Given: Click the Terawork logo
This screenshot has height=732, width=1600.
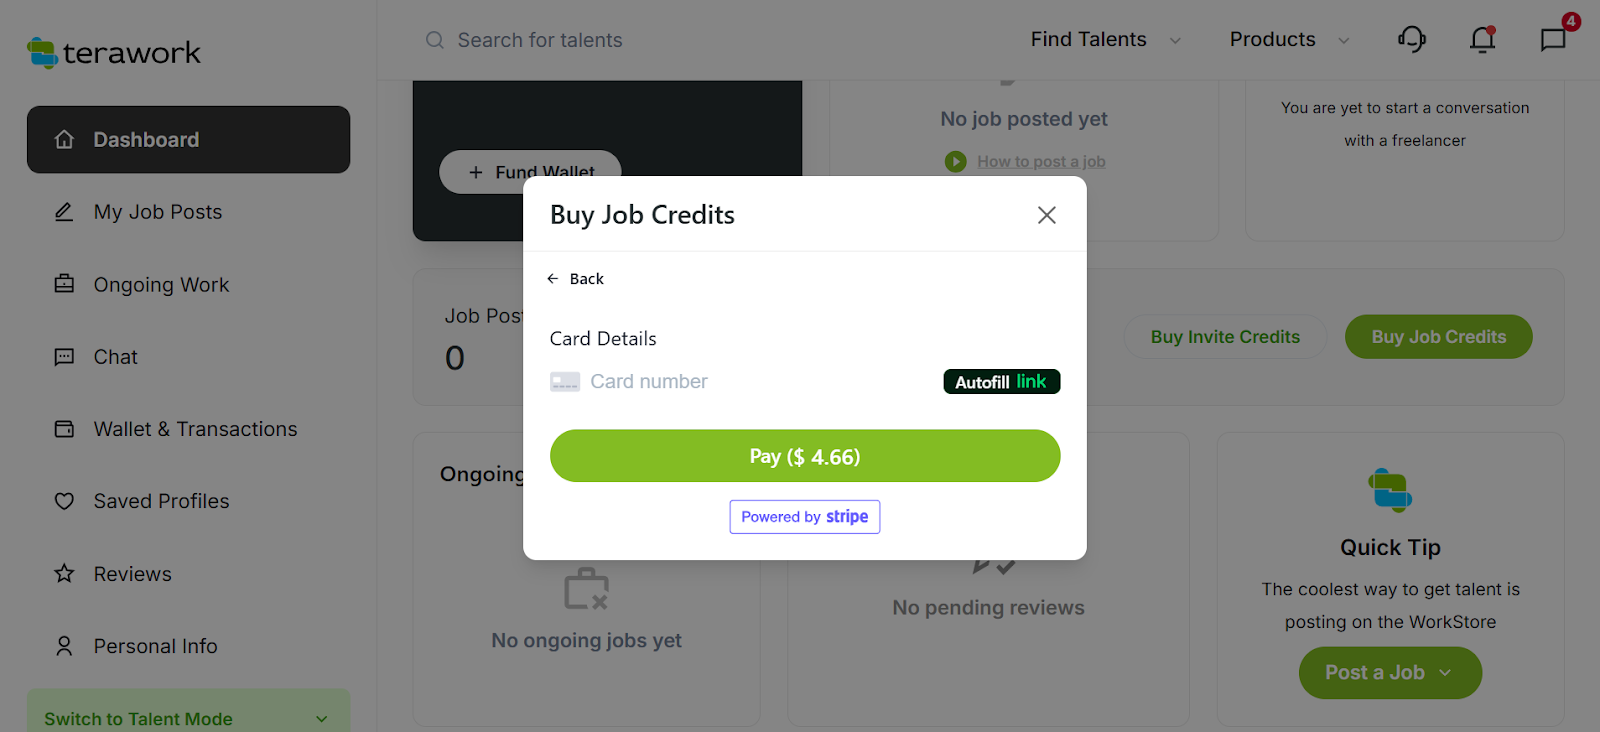Looking at the screenshot, I should (113, 53).
